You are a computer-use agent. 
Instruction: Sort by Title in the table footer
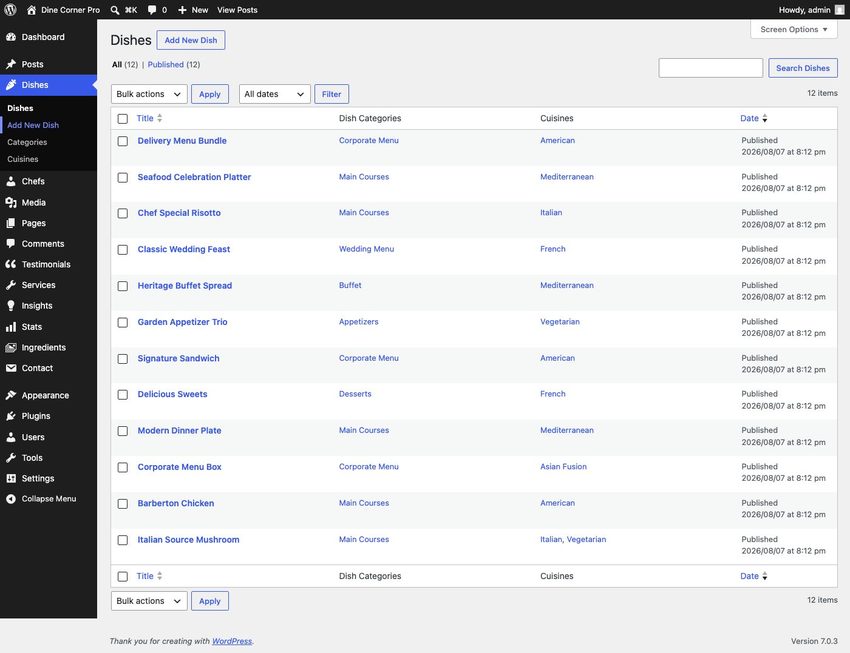click(x=149, y=576)
